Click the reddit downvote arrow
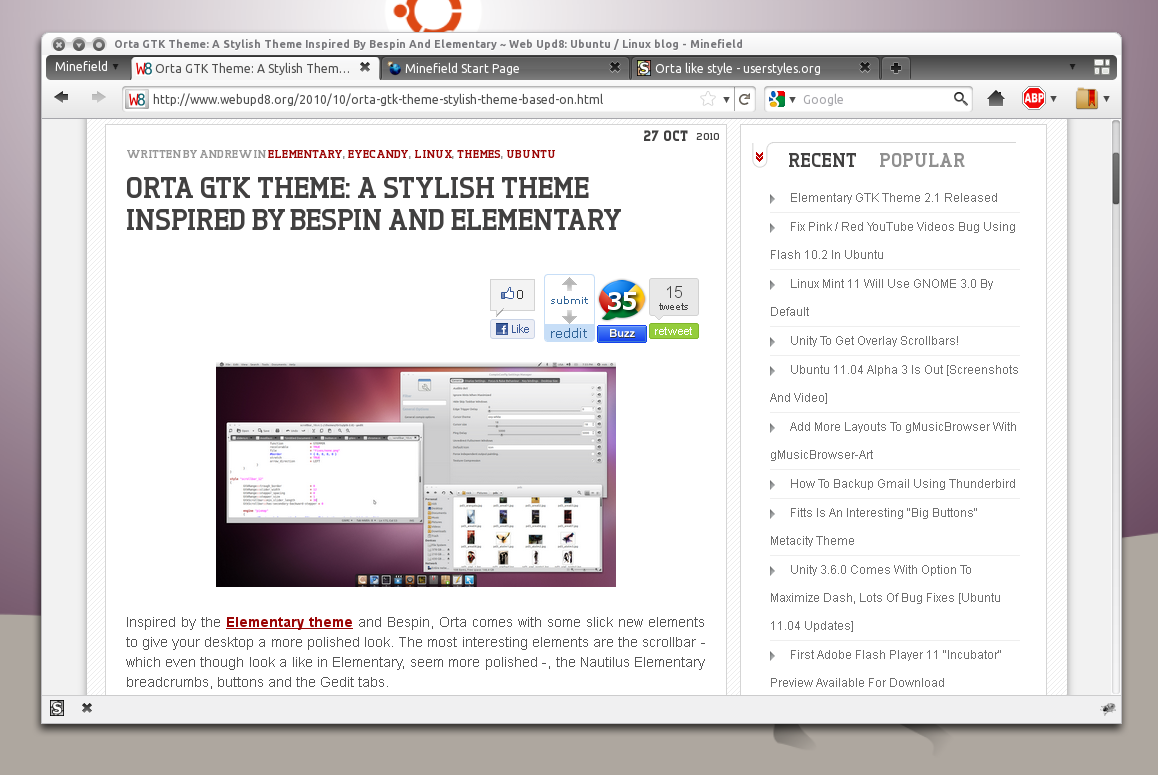The width and height of the screenshot is (1158, 775). [569, 316]
